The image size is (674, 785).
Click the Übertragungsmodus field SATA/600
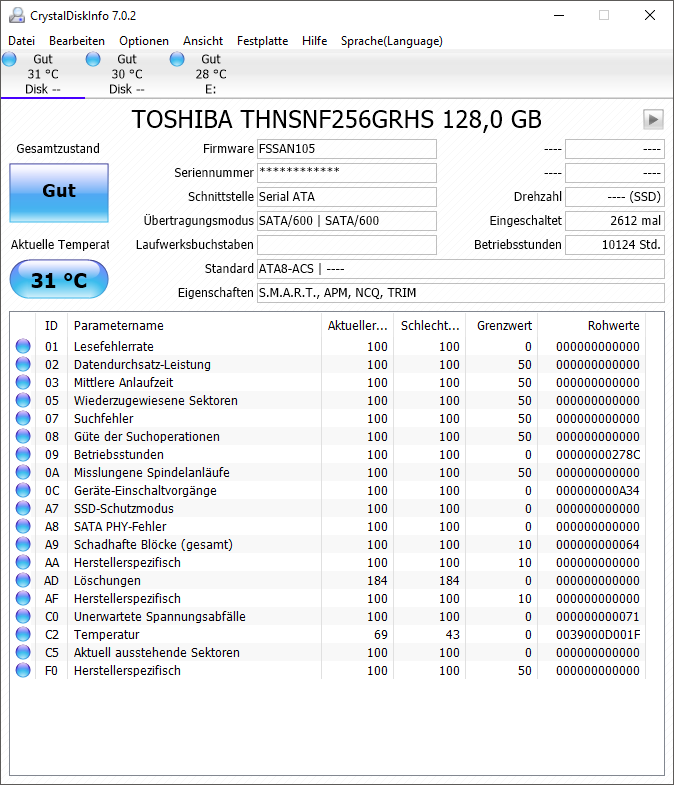347,221
